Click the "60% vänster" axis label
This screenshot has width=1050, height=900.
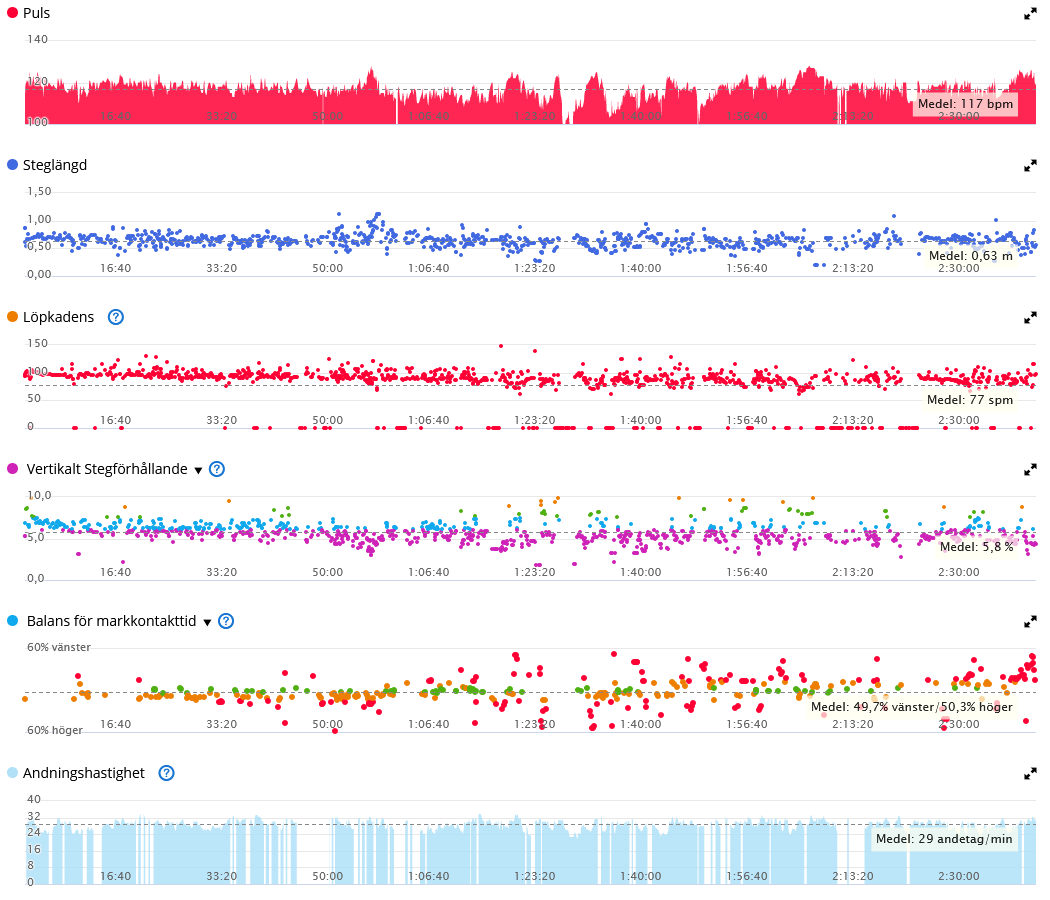click(59, 648)
